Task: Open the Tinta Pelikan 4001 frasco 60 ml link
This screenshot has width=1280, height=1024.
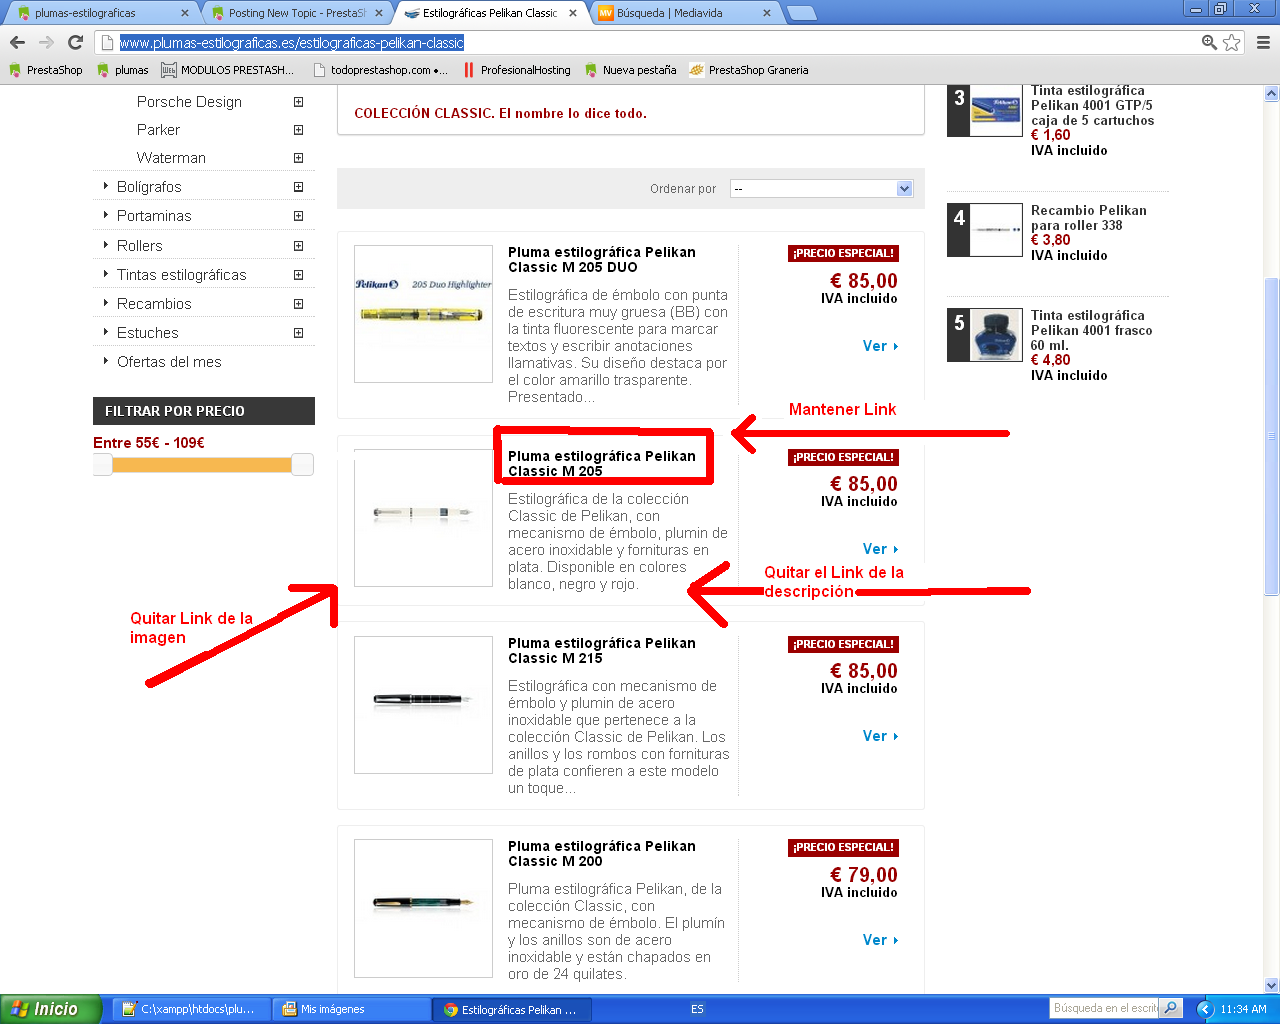Action: [x=1091, y=330]
